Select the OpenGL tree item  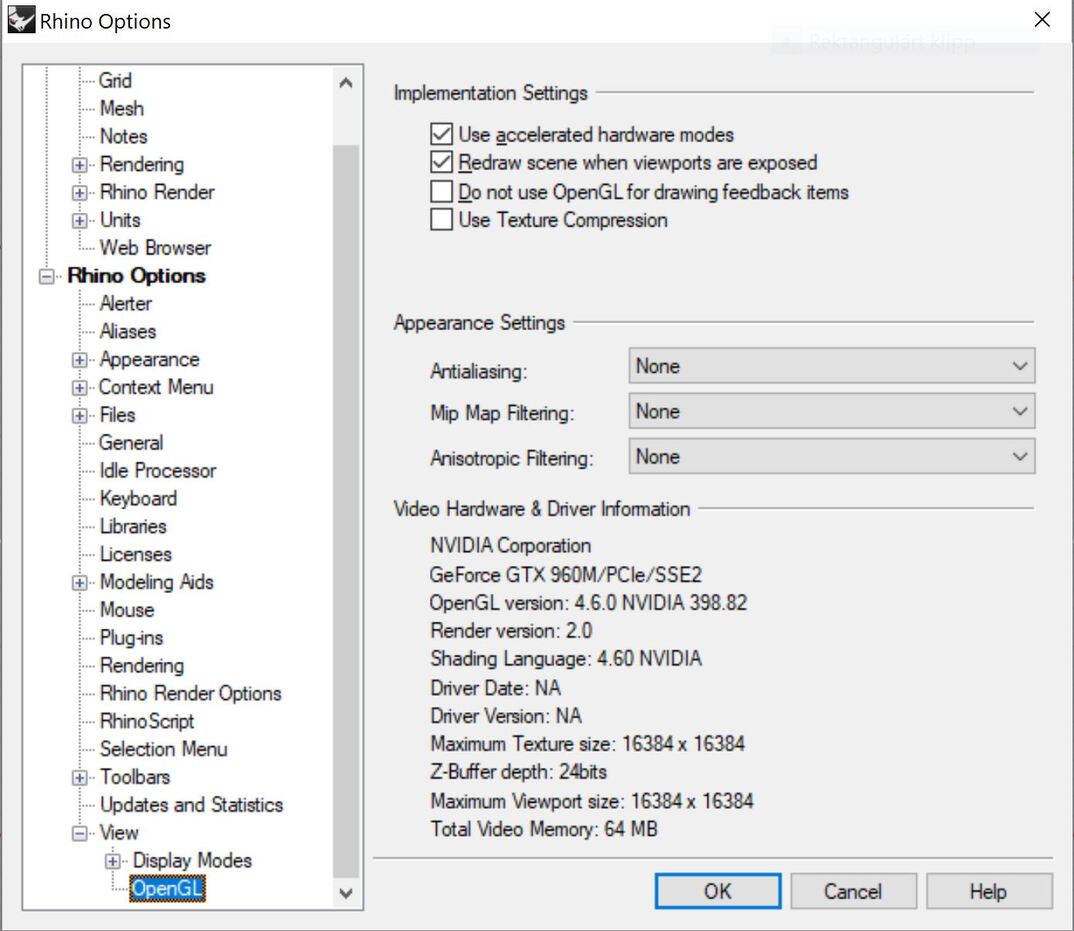167,889
